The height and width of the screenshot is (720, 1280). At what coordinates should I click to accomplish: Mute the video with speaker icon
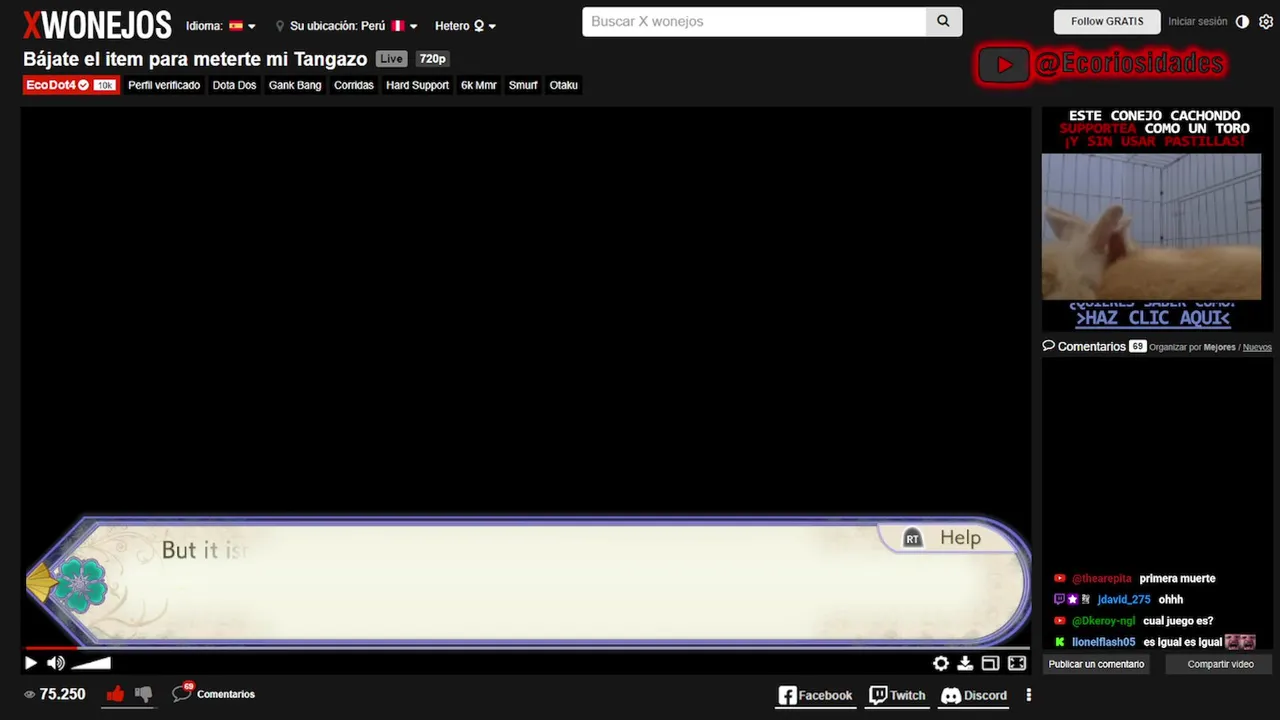pyautogui.click(x=56, y=663)
